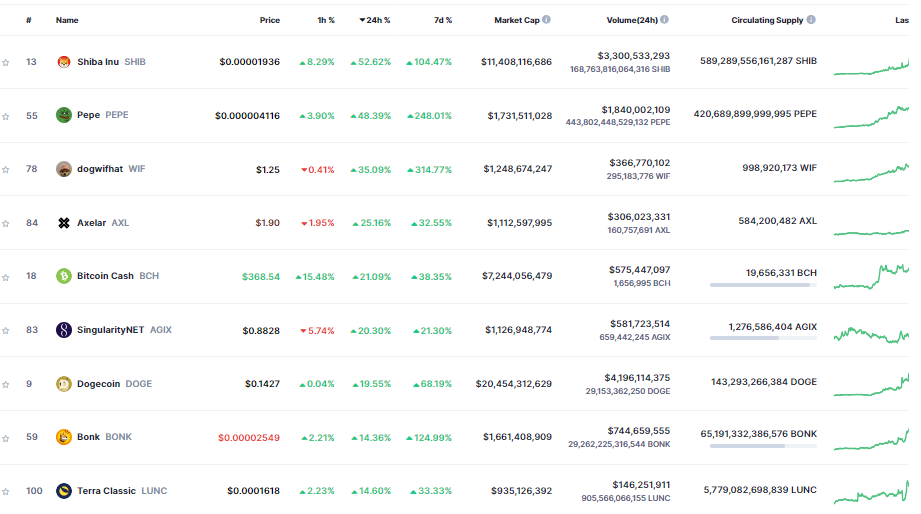Viewport: 921px width, 514px height.
Task: Open the Shiba Inu coin page
Action: click(x=98, y=62)
